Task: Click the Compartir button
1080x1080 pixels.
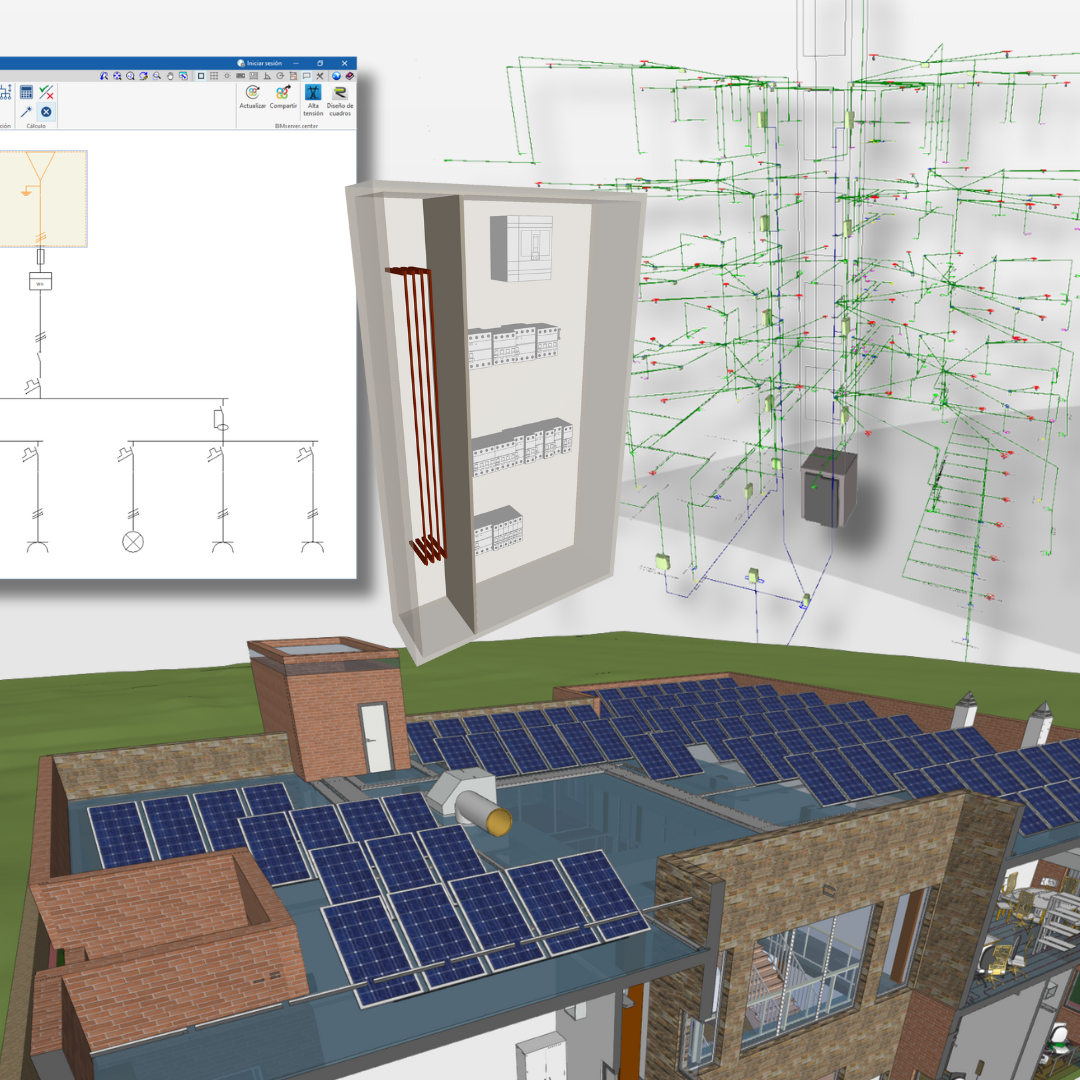Action: [283, 93]
